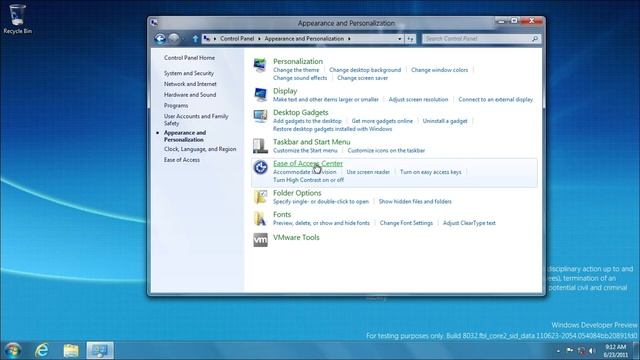Screen dimensions: 640x360
Task: Show hidden tray icons arrow
Action: tap(558, 351)
